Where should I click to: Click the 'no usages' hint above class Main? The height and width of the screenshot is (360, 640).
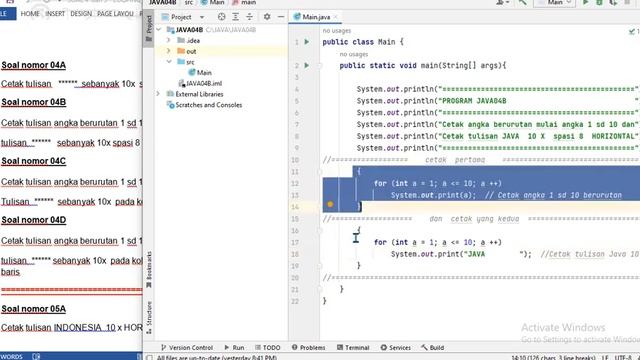point(337,31)
